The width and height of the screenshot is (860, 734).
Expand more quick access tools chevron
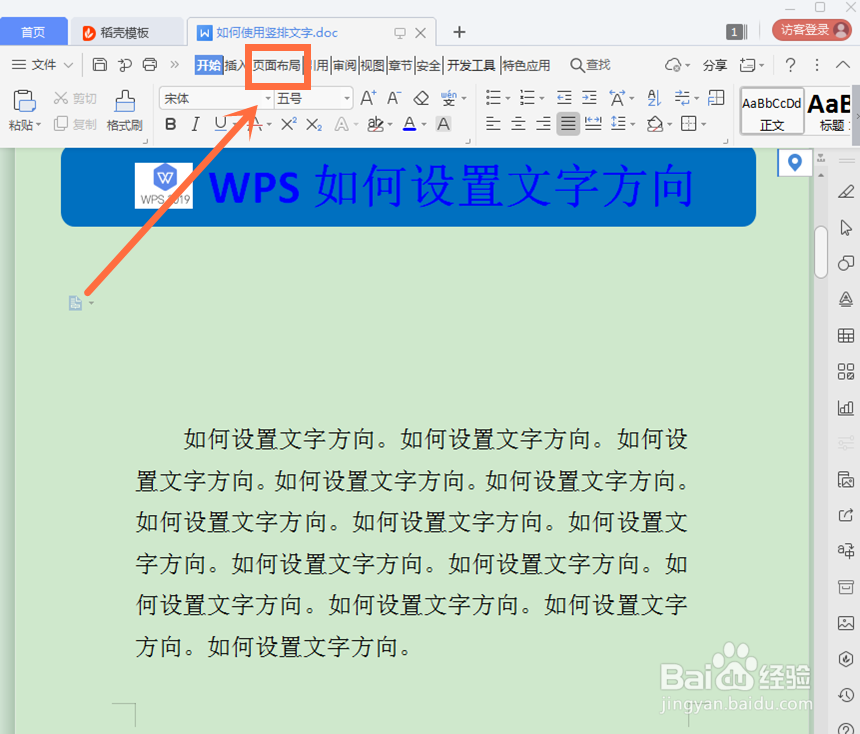pos(174,65)
